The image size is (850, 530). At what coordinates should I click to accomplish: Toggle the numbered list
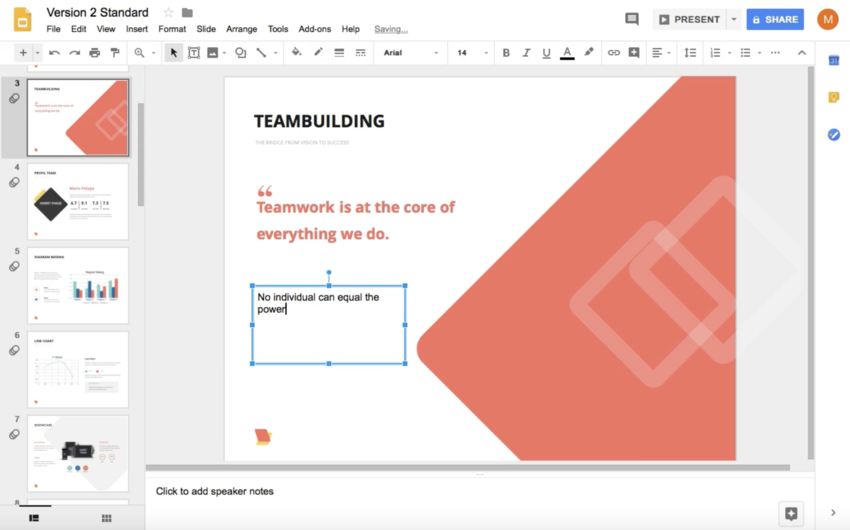(716, 53)
